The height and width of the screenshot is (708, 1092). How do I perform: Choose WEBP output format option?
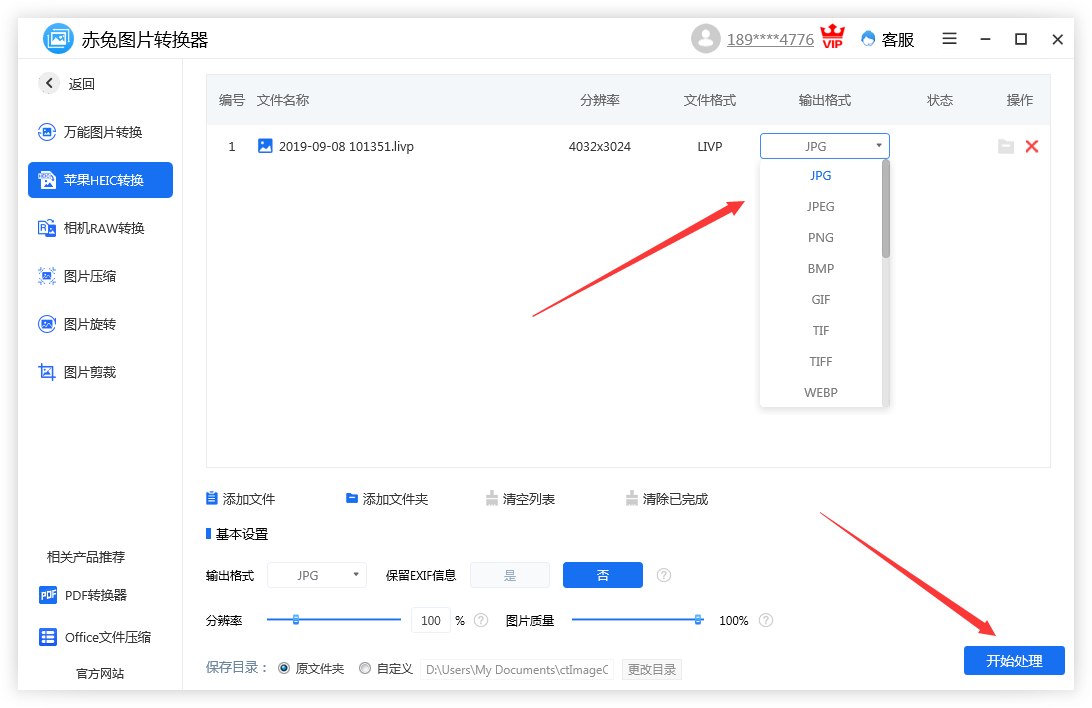tap(820, 393)
